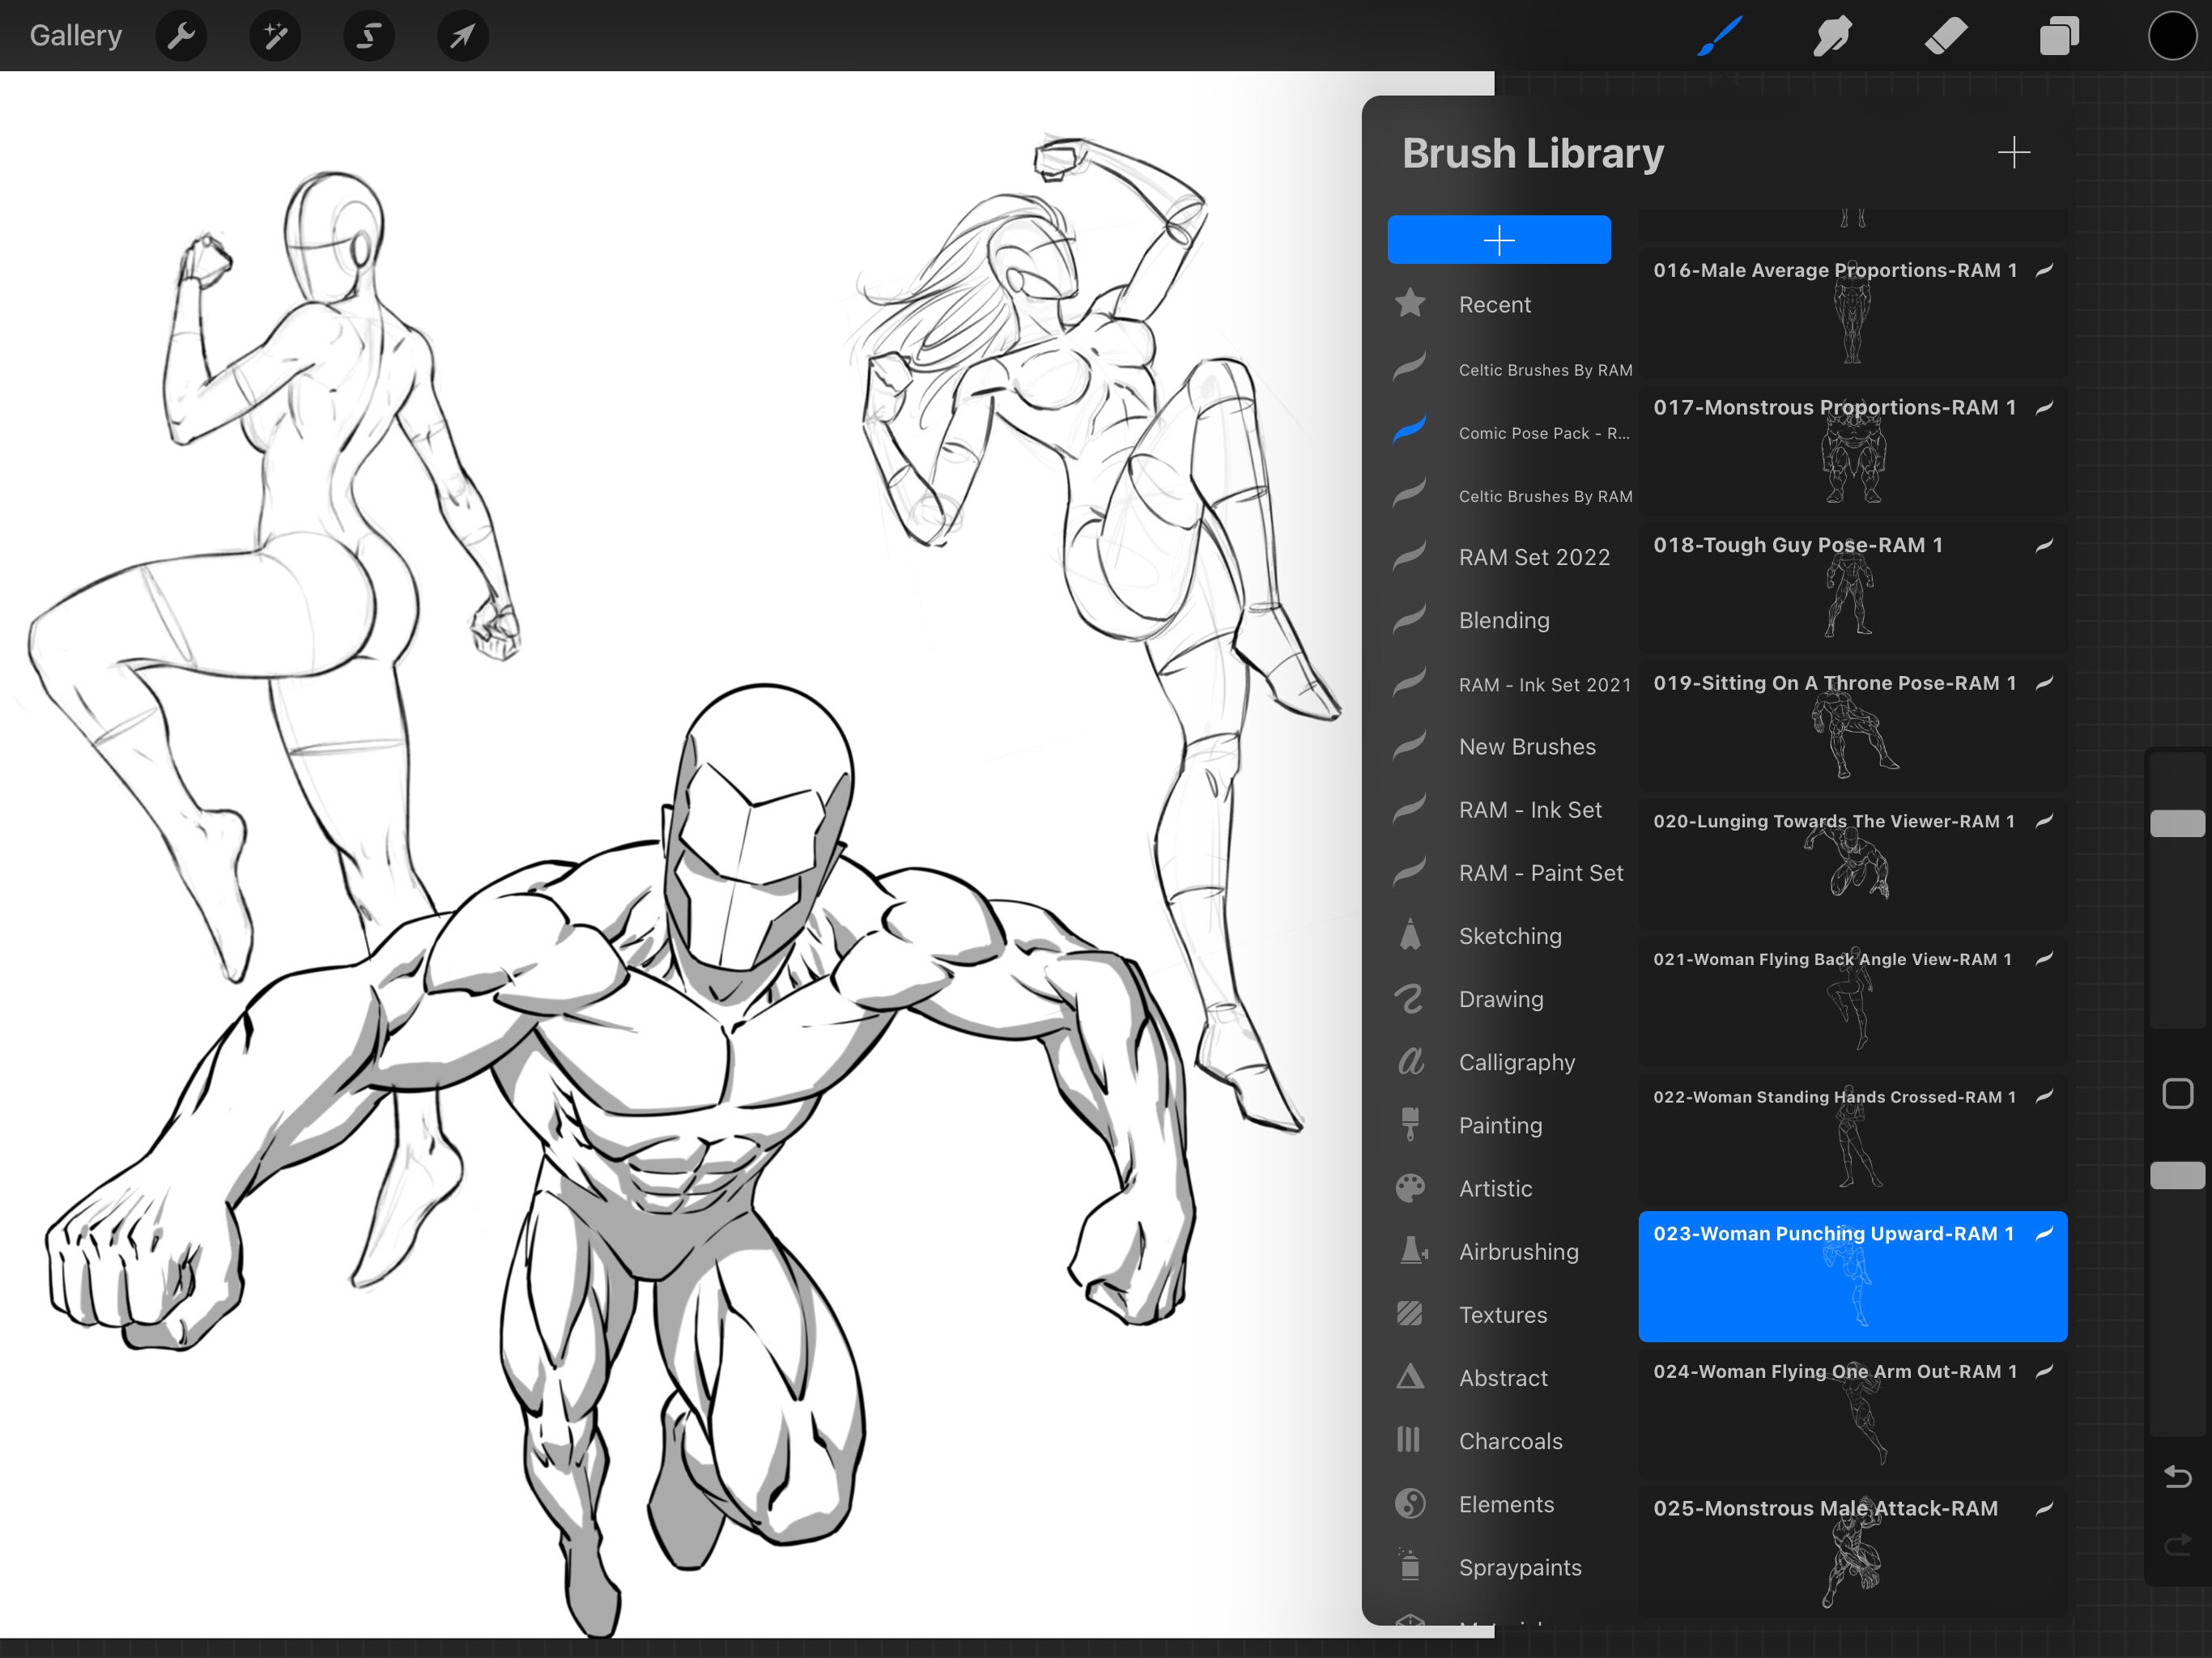The width and height of the screenshot is (2212, 1658).
Task: Open the Layers panel
Action: pyautogui.click(x=2059, y=35)
